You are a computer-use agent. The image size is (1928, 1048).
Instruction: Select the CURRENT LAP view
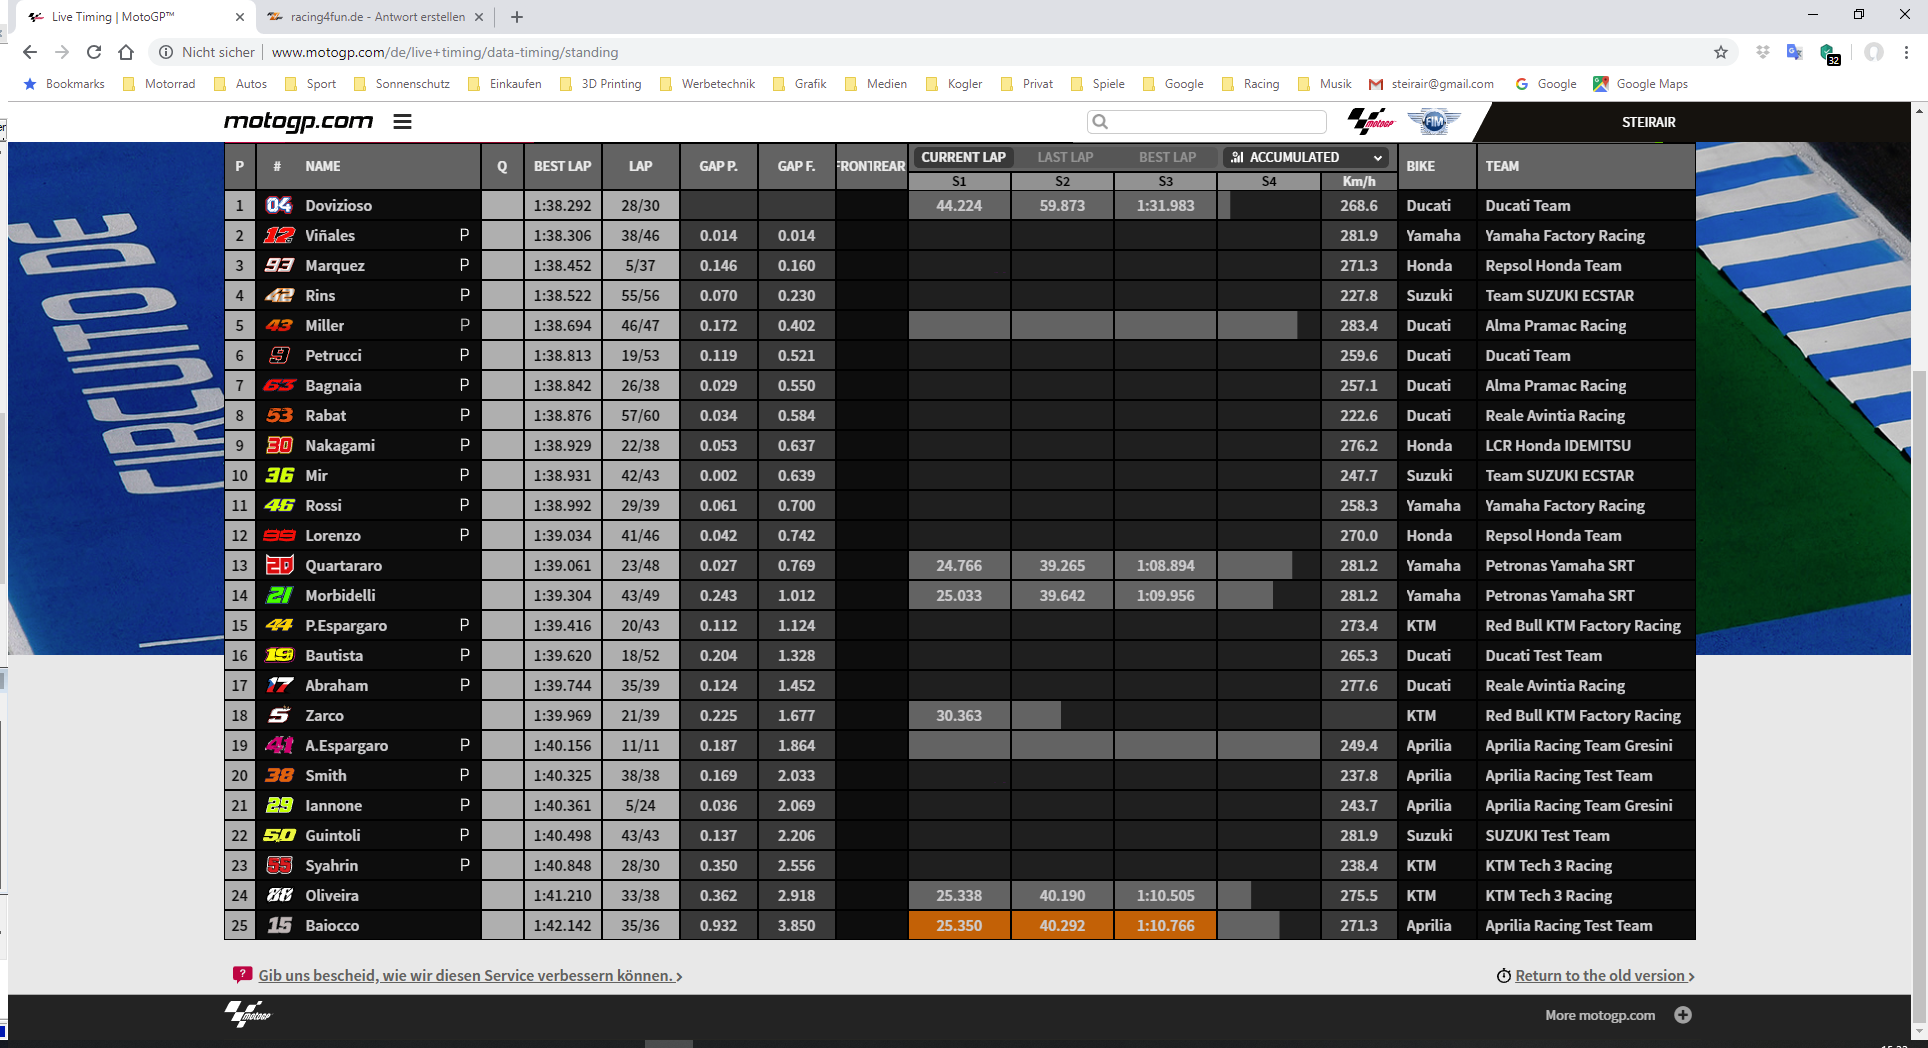[x=963, y=157]
